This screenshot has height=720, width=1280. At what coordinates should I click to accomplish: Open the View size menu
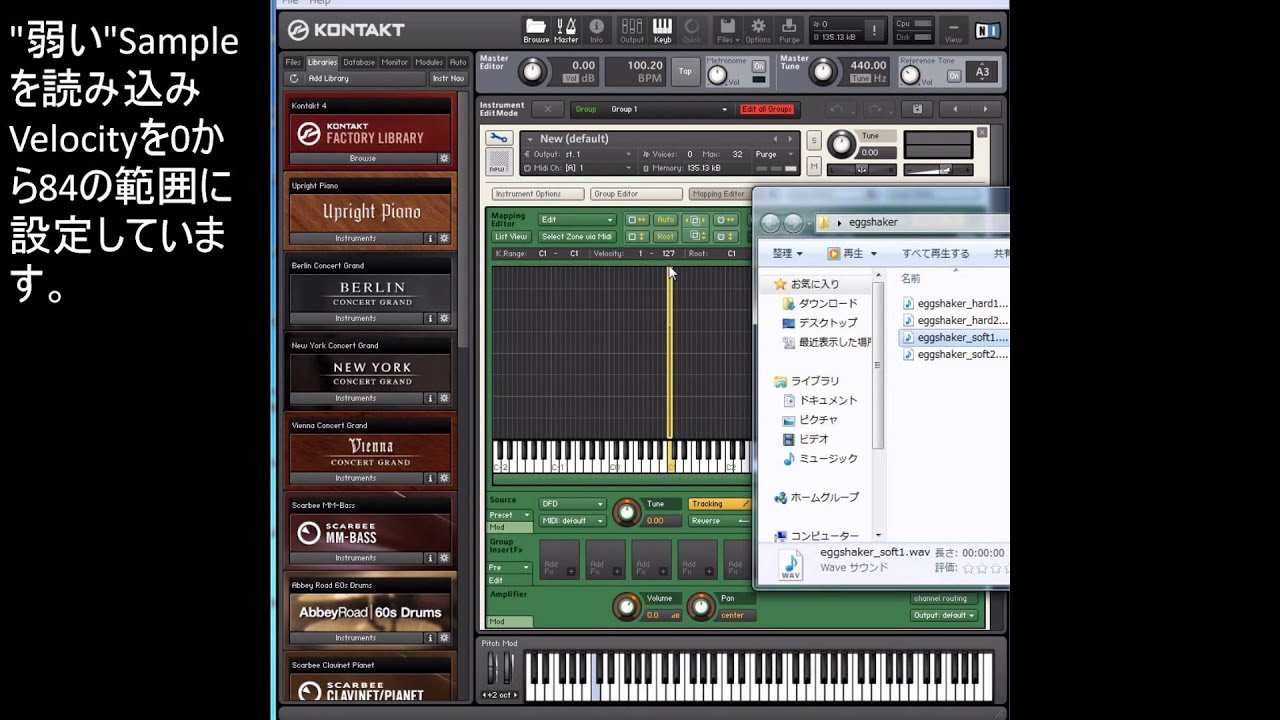pyautogui.click(x=953, y=30)
